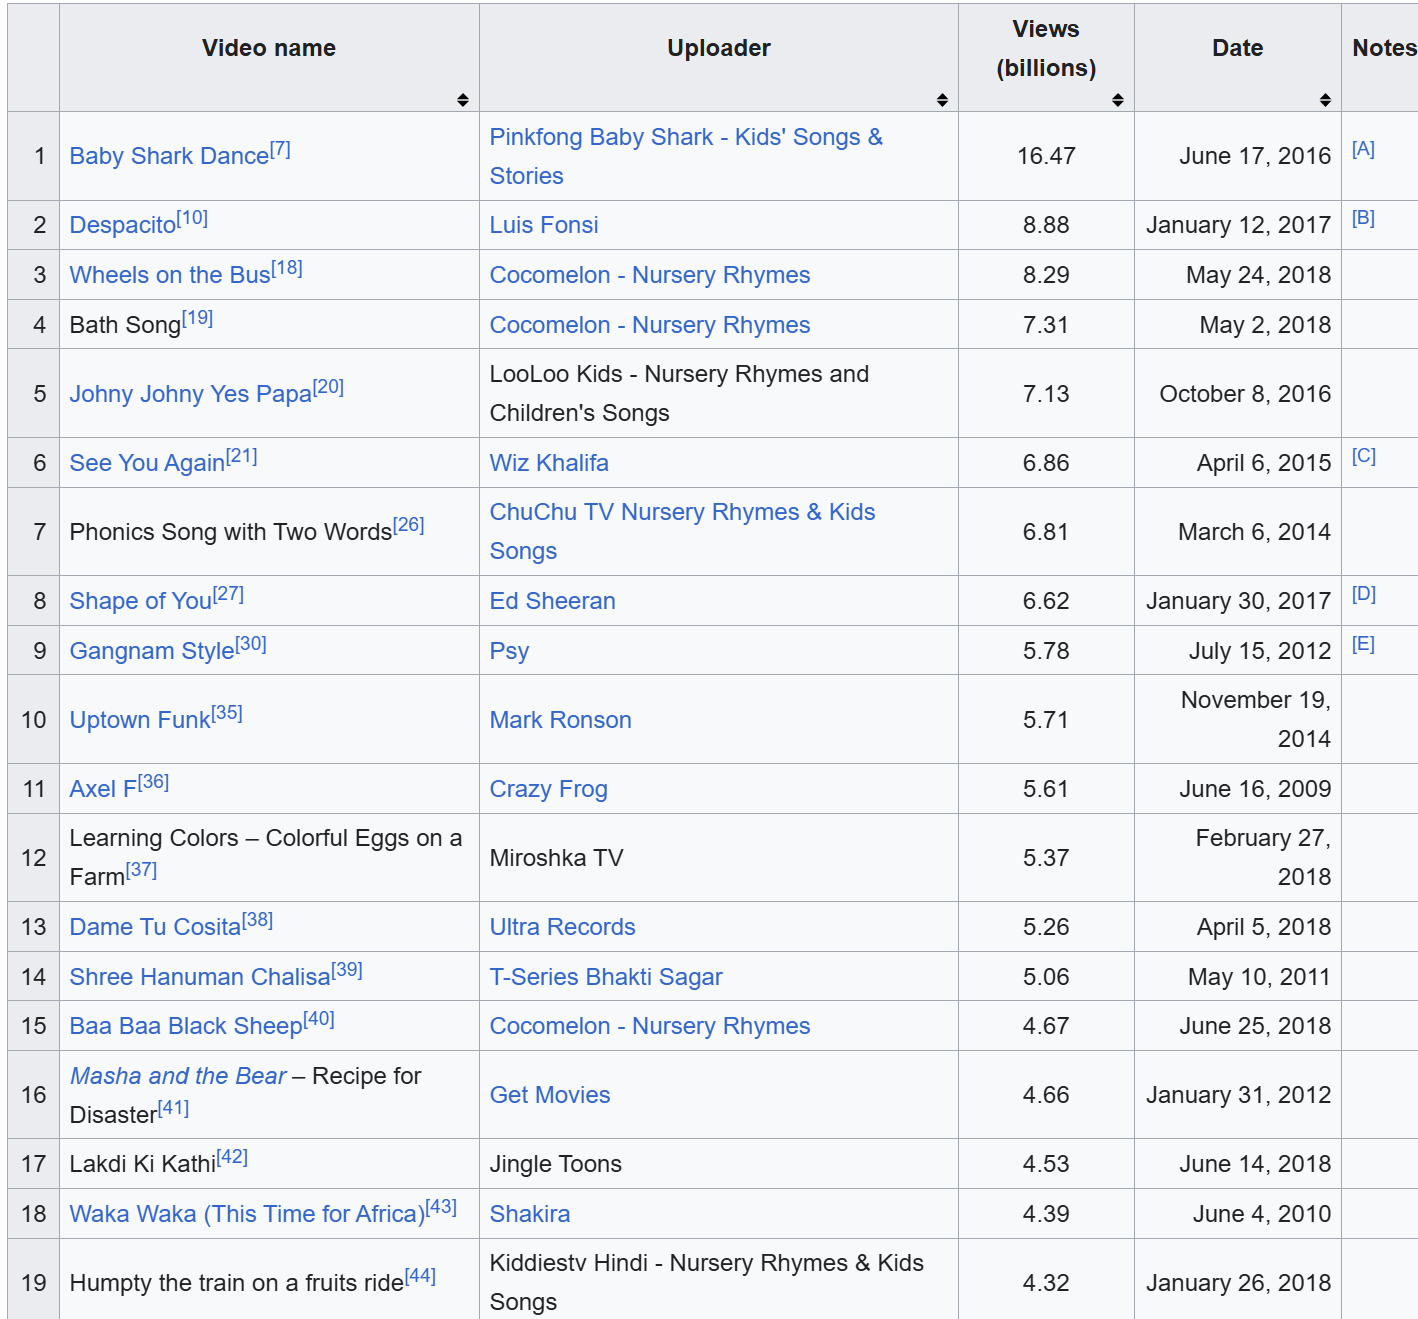Open citation [7] beside Baby Shark Dance

pos(280,149)
